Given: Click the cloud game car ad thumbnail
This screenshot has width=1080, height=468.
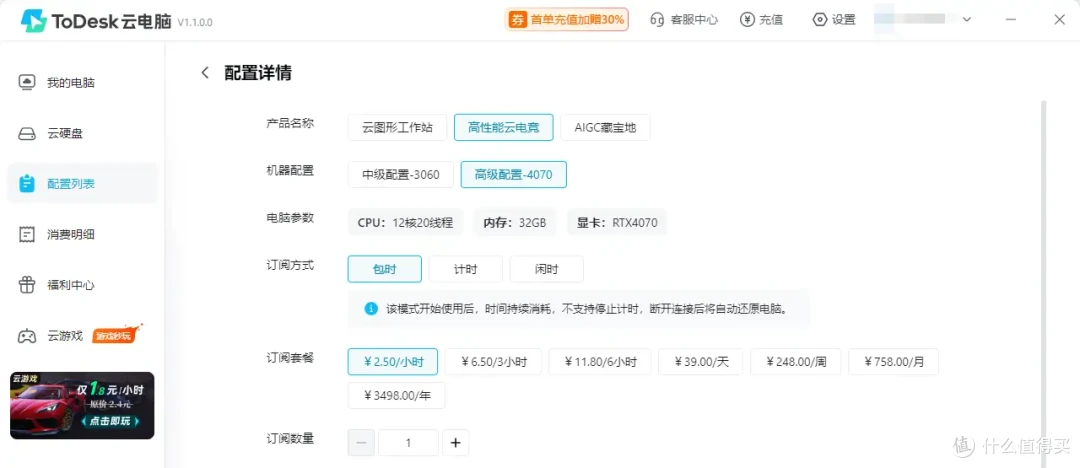Looking at the screenshot, I should [82, 405].
